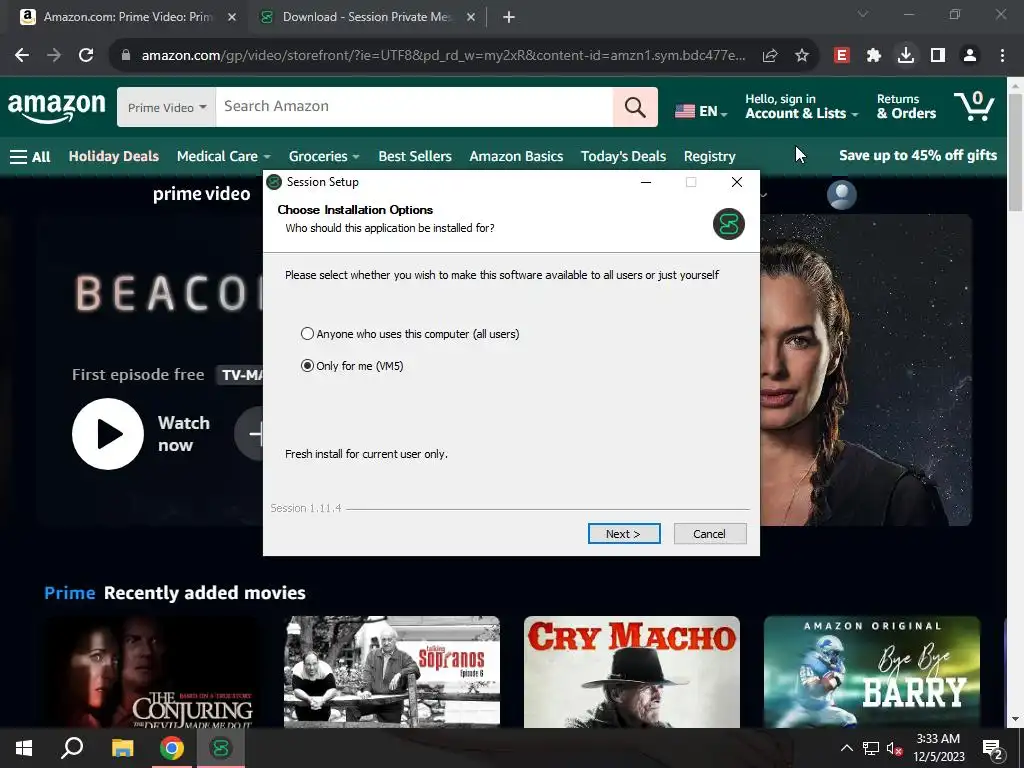This screenshot has height=768, width=1024.
Task: Open the red E extension icon
Action: point(842,56)
